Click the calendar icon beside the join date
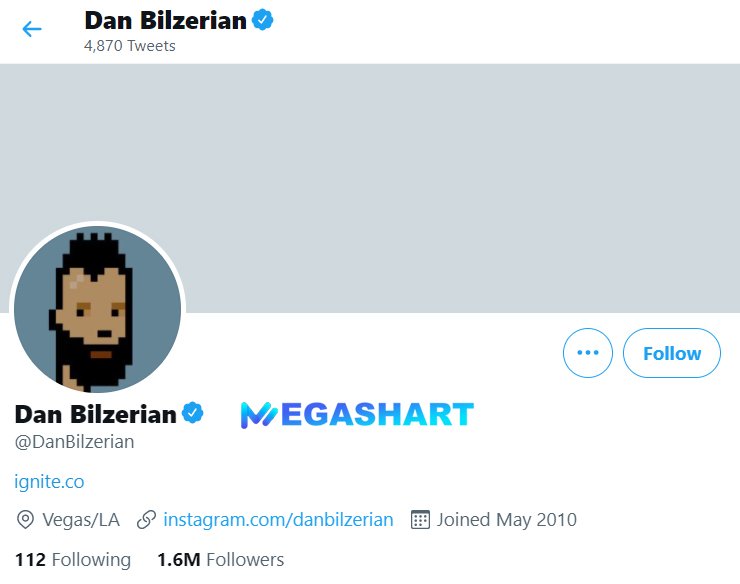This screenshot has height=584, width=740. pos(420,520)
